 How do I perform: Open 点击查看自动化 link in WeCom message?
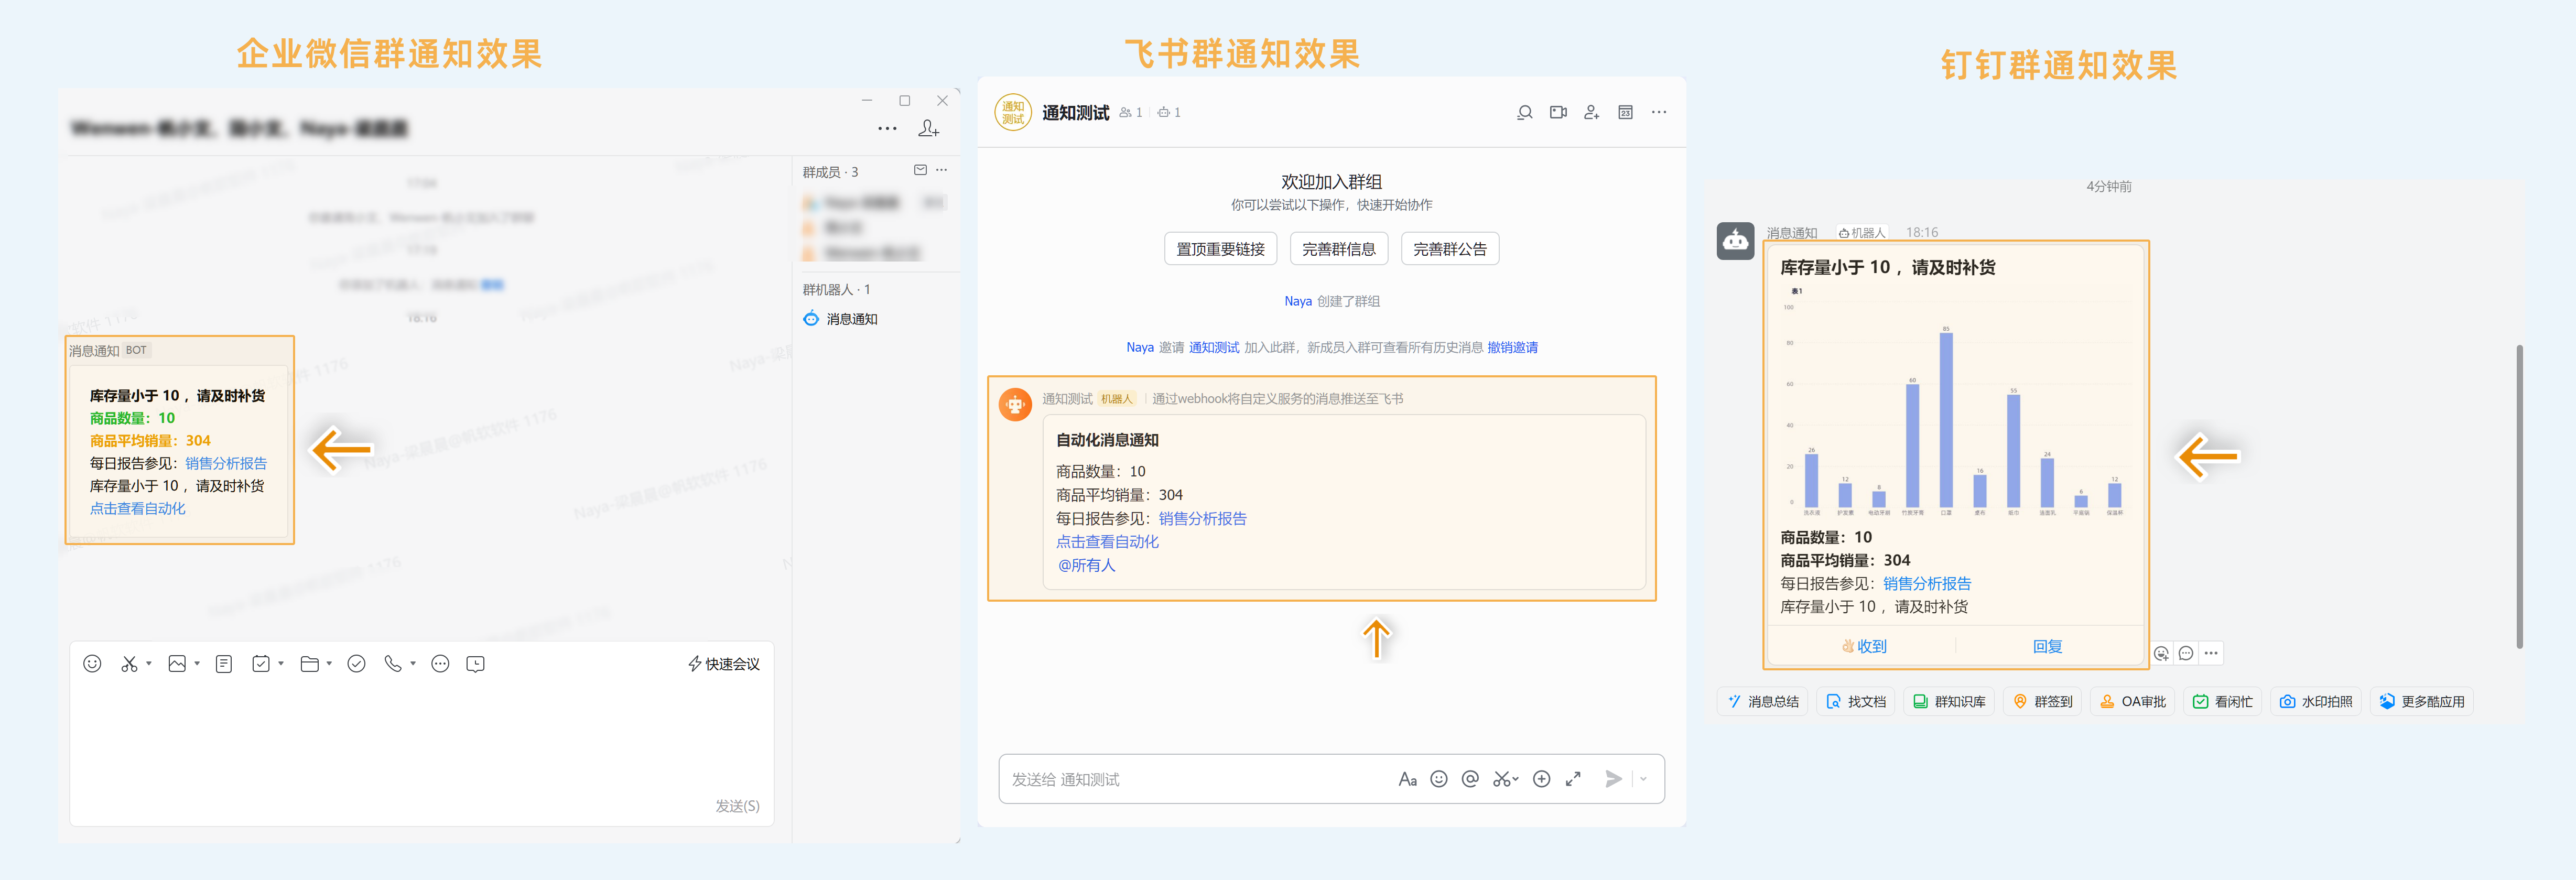point(138,508)
